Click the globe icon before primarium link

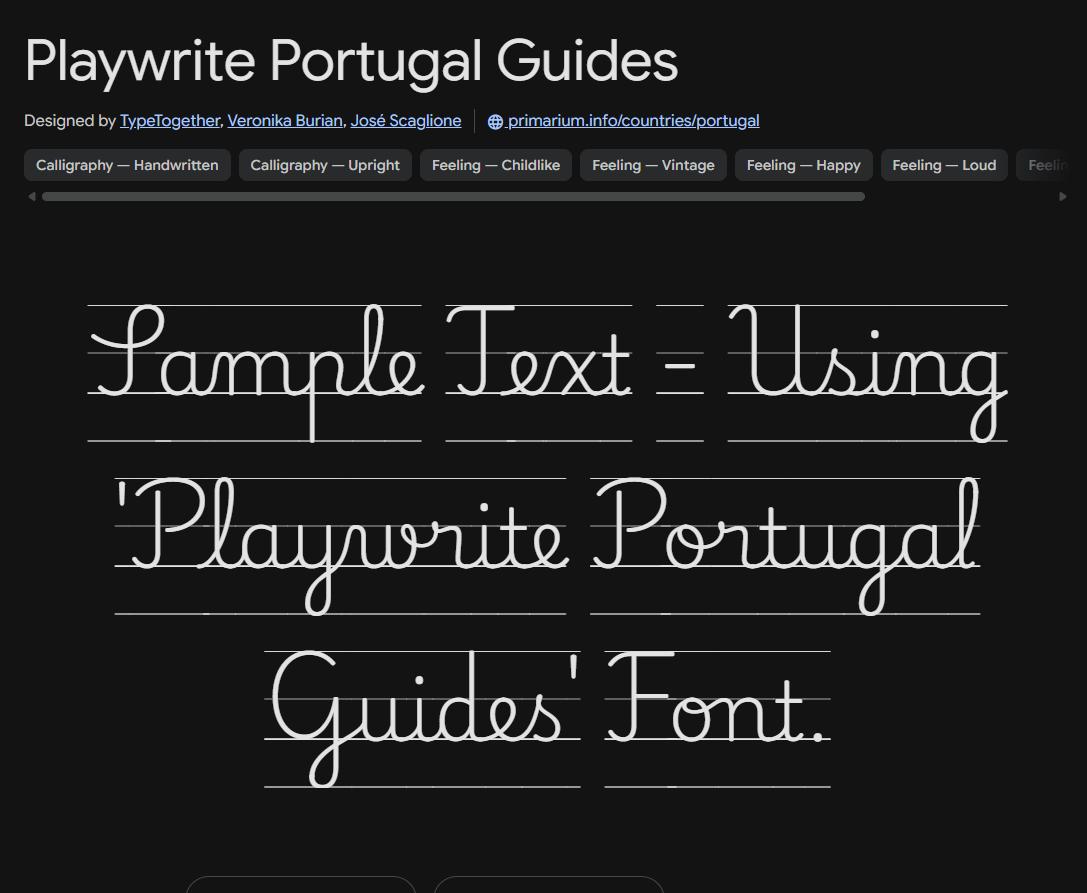click(x=495, y=121)
